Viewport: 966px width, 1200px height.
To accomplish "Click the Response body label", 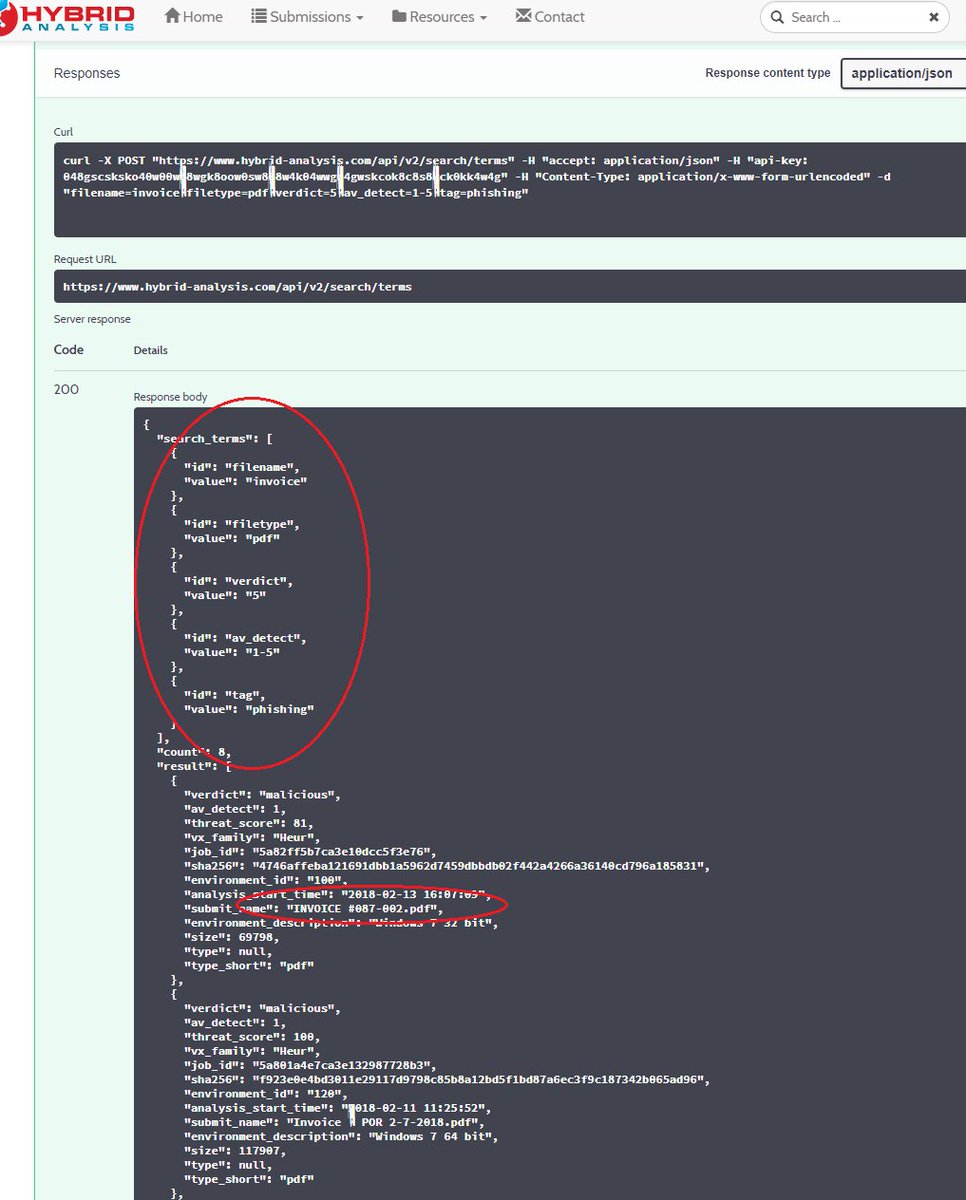I will click(171, 397).
